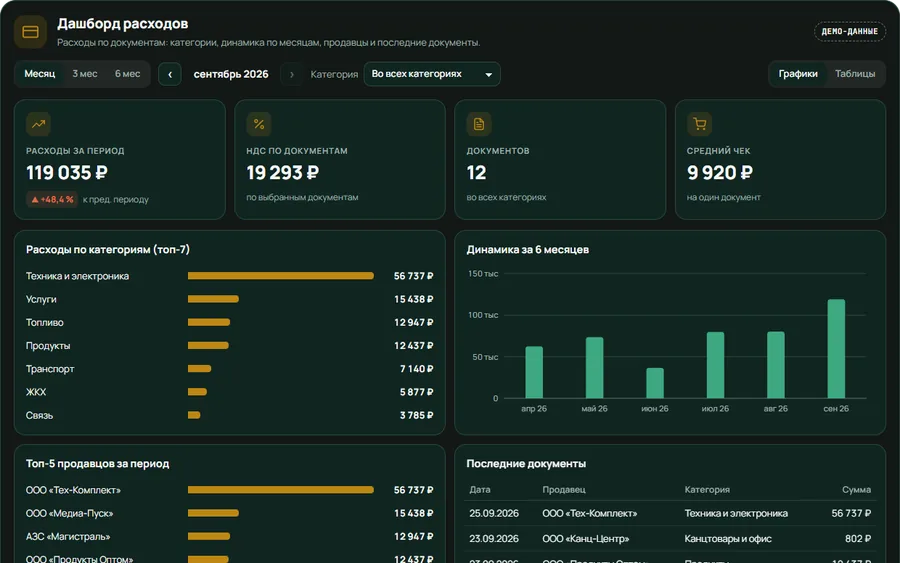This screenshot has width=900, height=563.
Task: Switch to Графики view
Action: (798, 74)
